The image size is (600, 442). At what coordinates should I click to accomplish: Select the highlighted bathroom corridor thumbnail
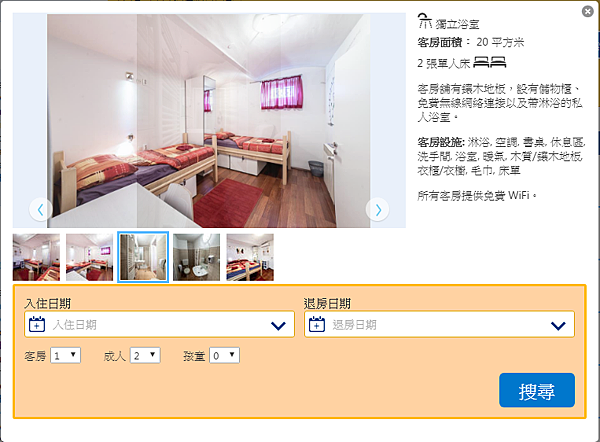[143, 257]
